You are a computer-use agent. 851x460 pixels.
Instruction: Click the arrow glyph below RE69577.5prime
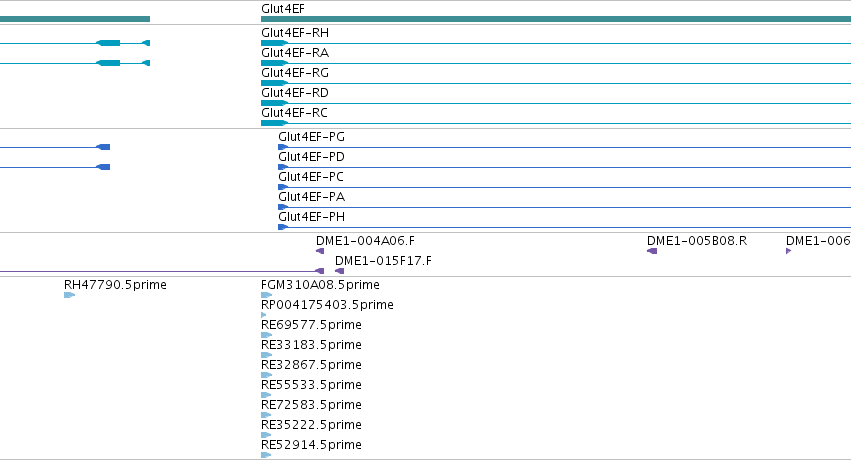[266, 335]
